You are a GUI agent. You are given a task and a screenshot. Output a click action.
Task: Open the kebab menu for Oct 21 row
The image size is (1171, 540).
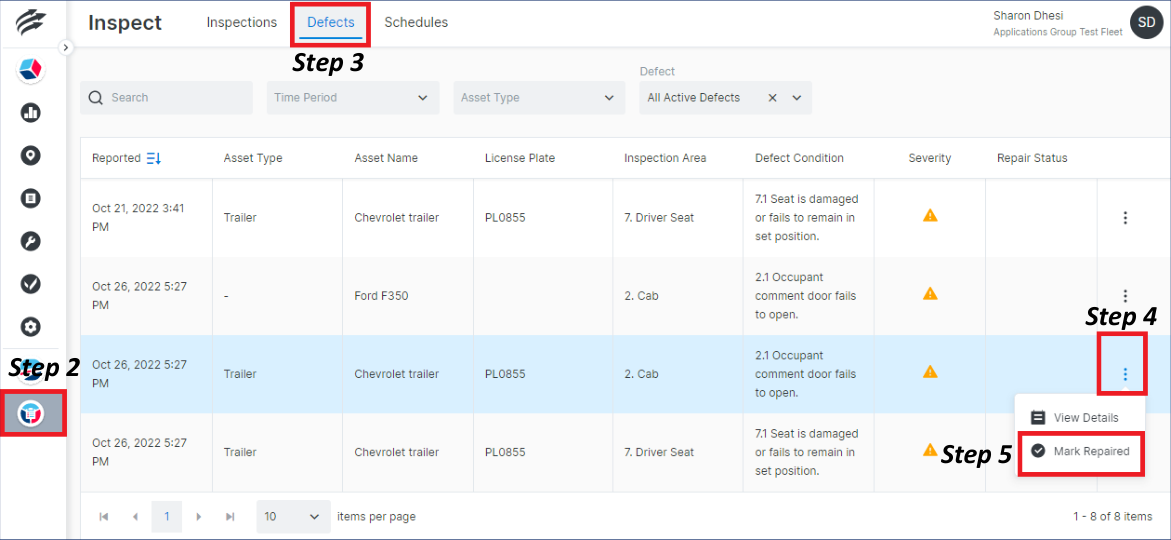[1125, 218]
